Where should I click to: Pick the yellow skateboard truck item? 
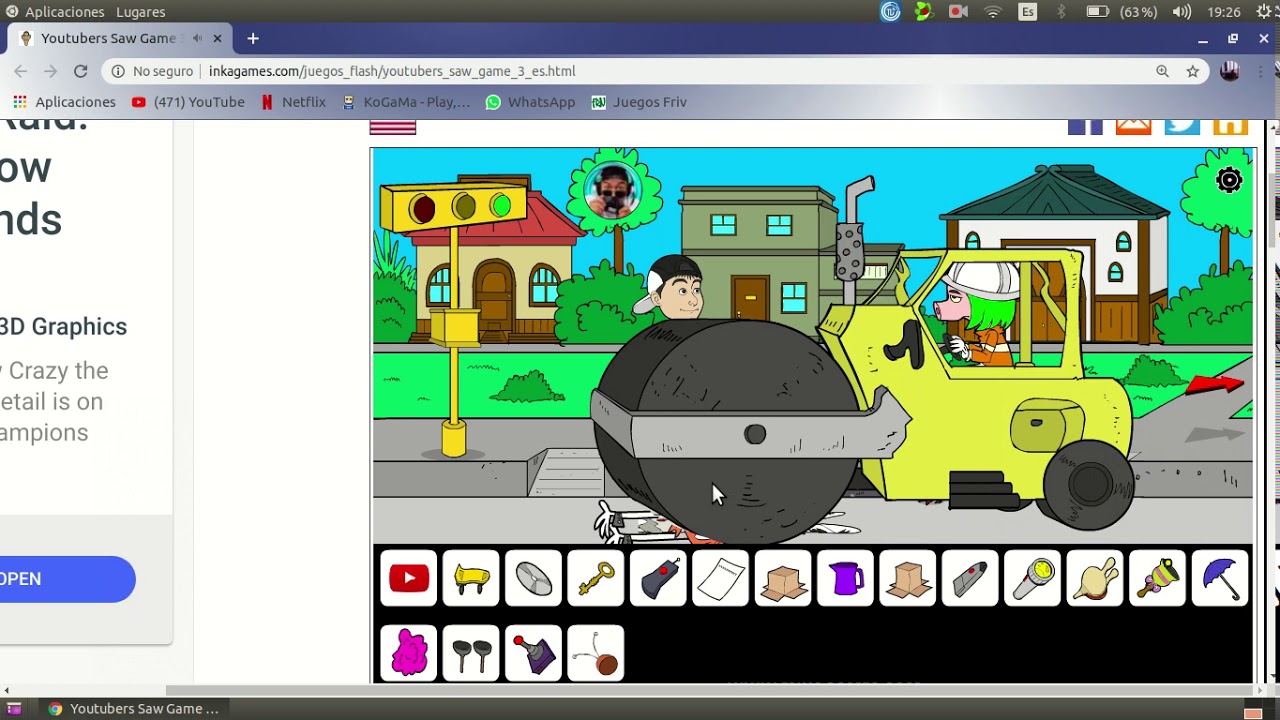(x=471, y=578)
